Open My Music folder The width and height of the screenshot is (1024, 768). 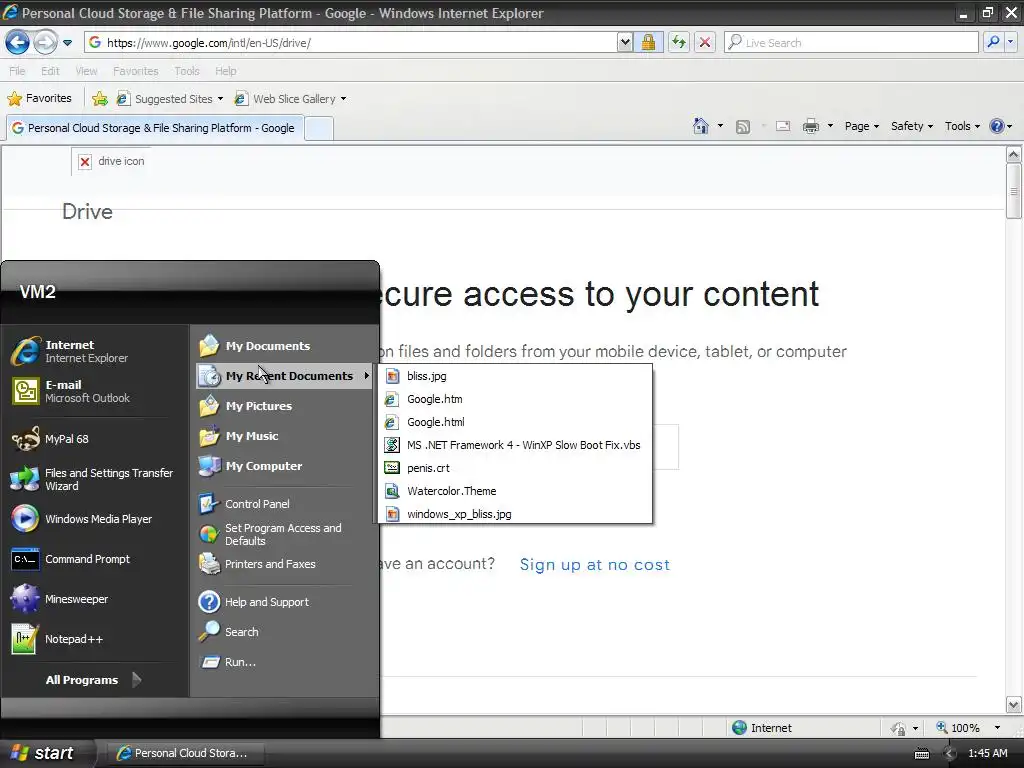284,436
